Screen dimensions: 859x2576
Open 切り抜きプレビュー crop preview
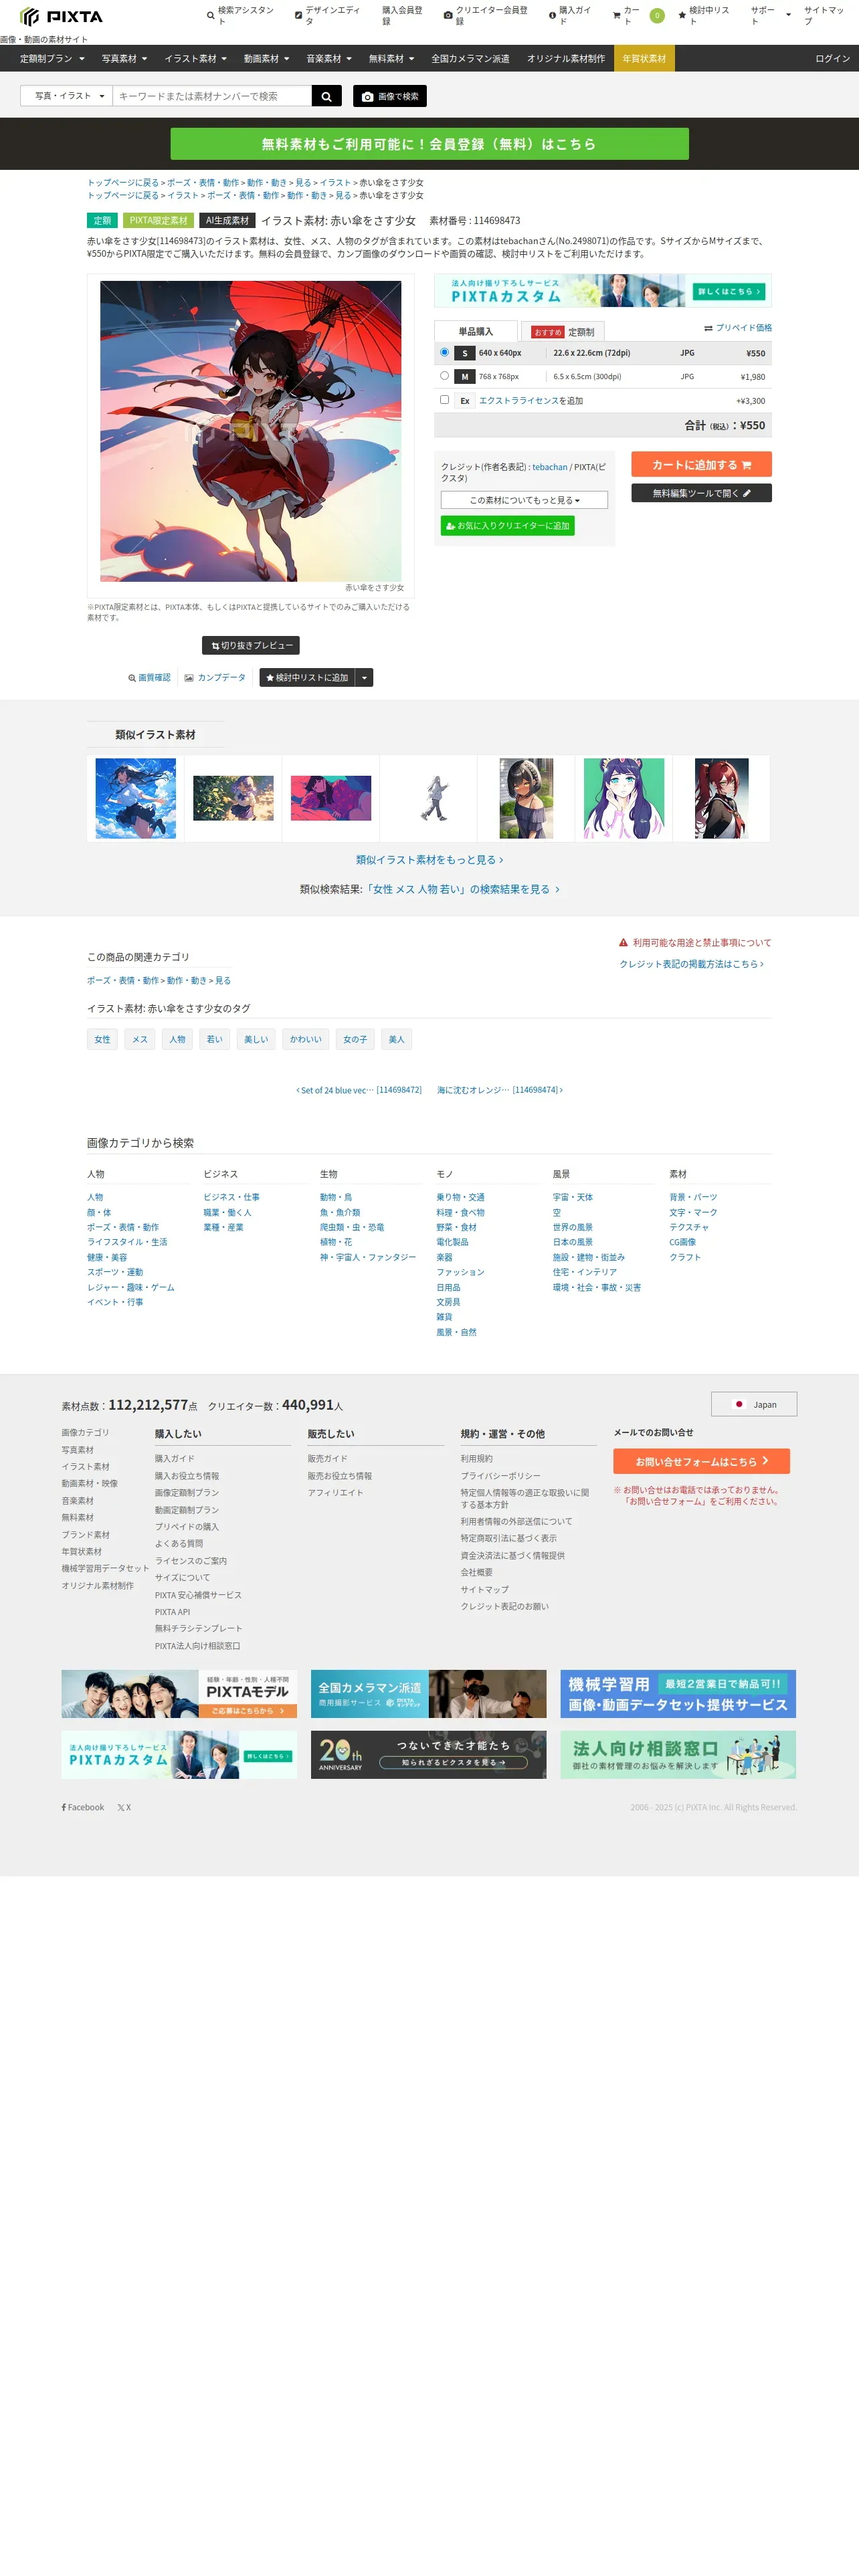(x=251, y=646)
